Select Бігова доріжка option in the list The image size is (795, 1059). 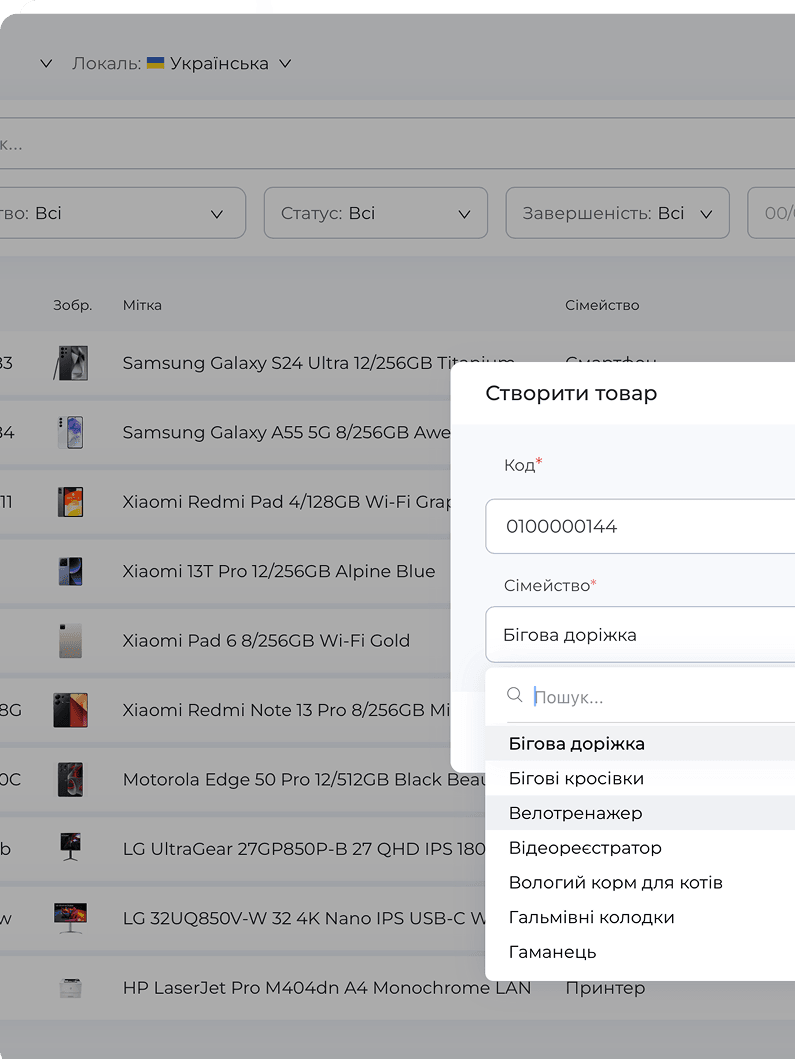coord(640,744)
